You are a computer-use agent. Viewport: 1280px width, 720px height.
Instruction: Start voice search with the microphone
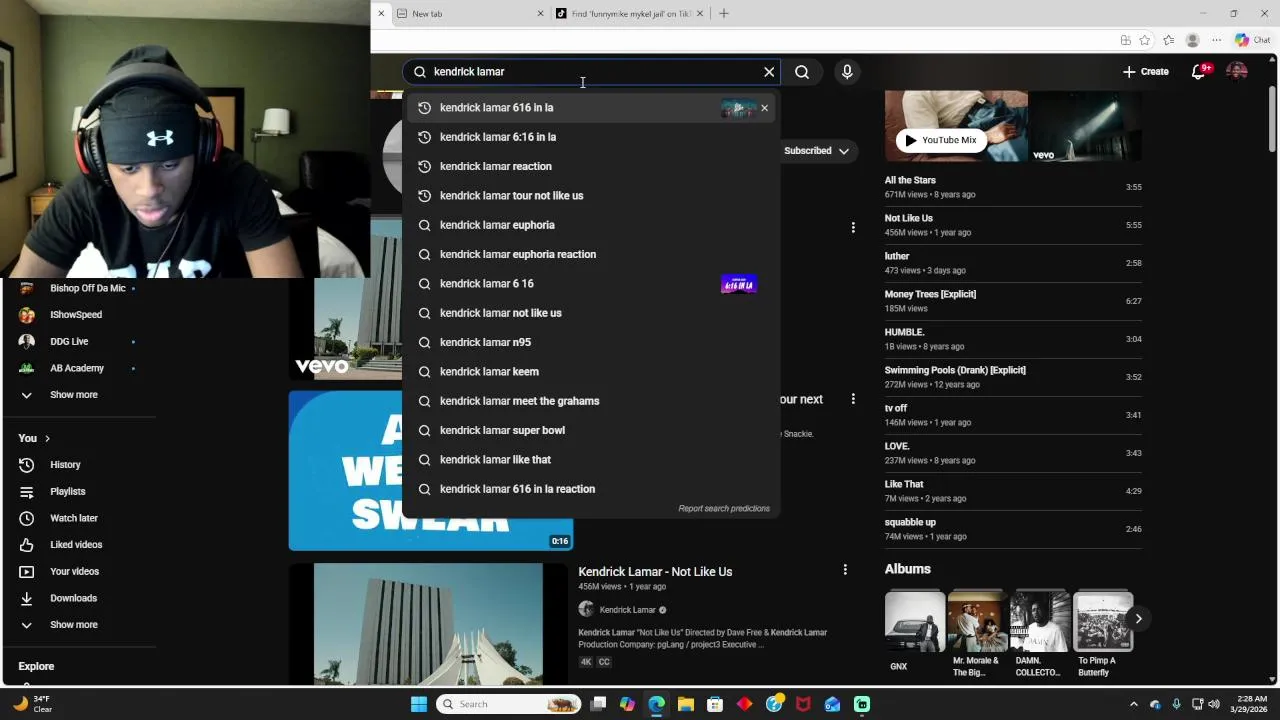pos(847,72)
